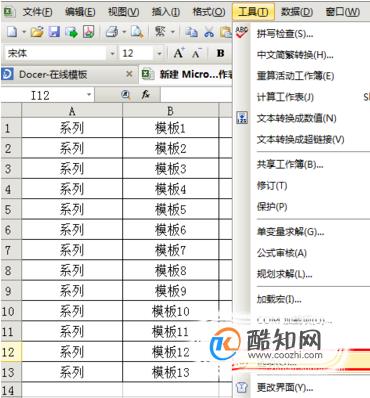Click the printer icon
The height and width of the screenshot is (398, 370).
point(112,32)
